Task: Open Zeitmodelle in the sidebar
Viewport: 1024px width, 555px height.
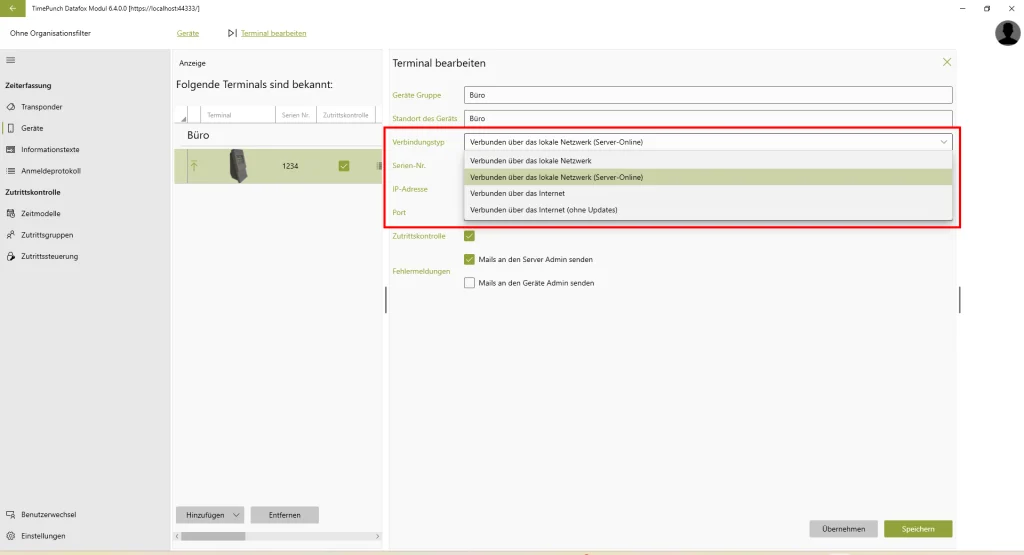Action: tap(40, 214)
